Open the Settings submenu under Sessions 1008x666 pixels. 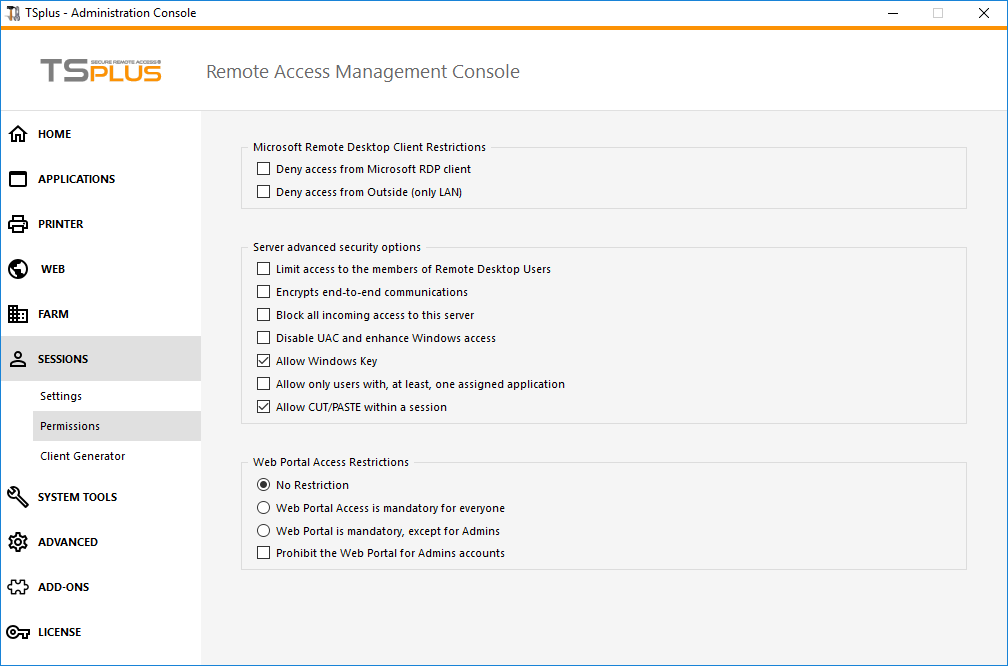[x=61, y=397]
